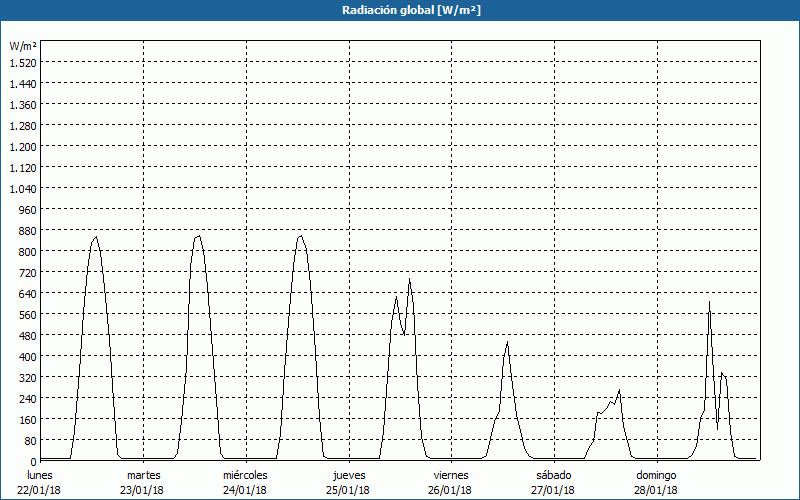Click the miércoles day label
800x500 pixels.
pyautogui.click(x=245, y=475)
